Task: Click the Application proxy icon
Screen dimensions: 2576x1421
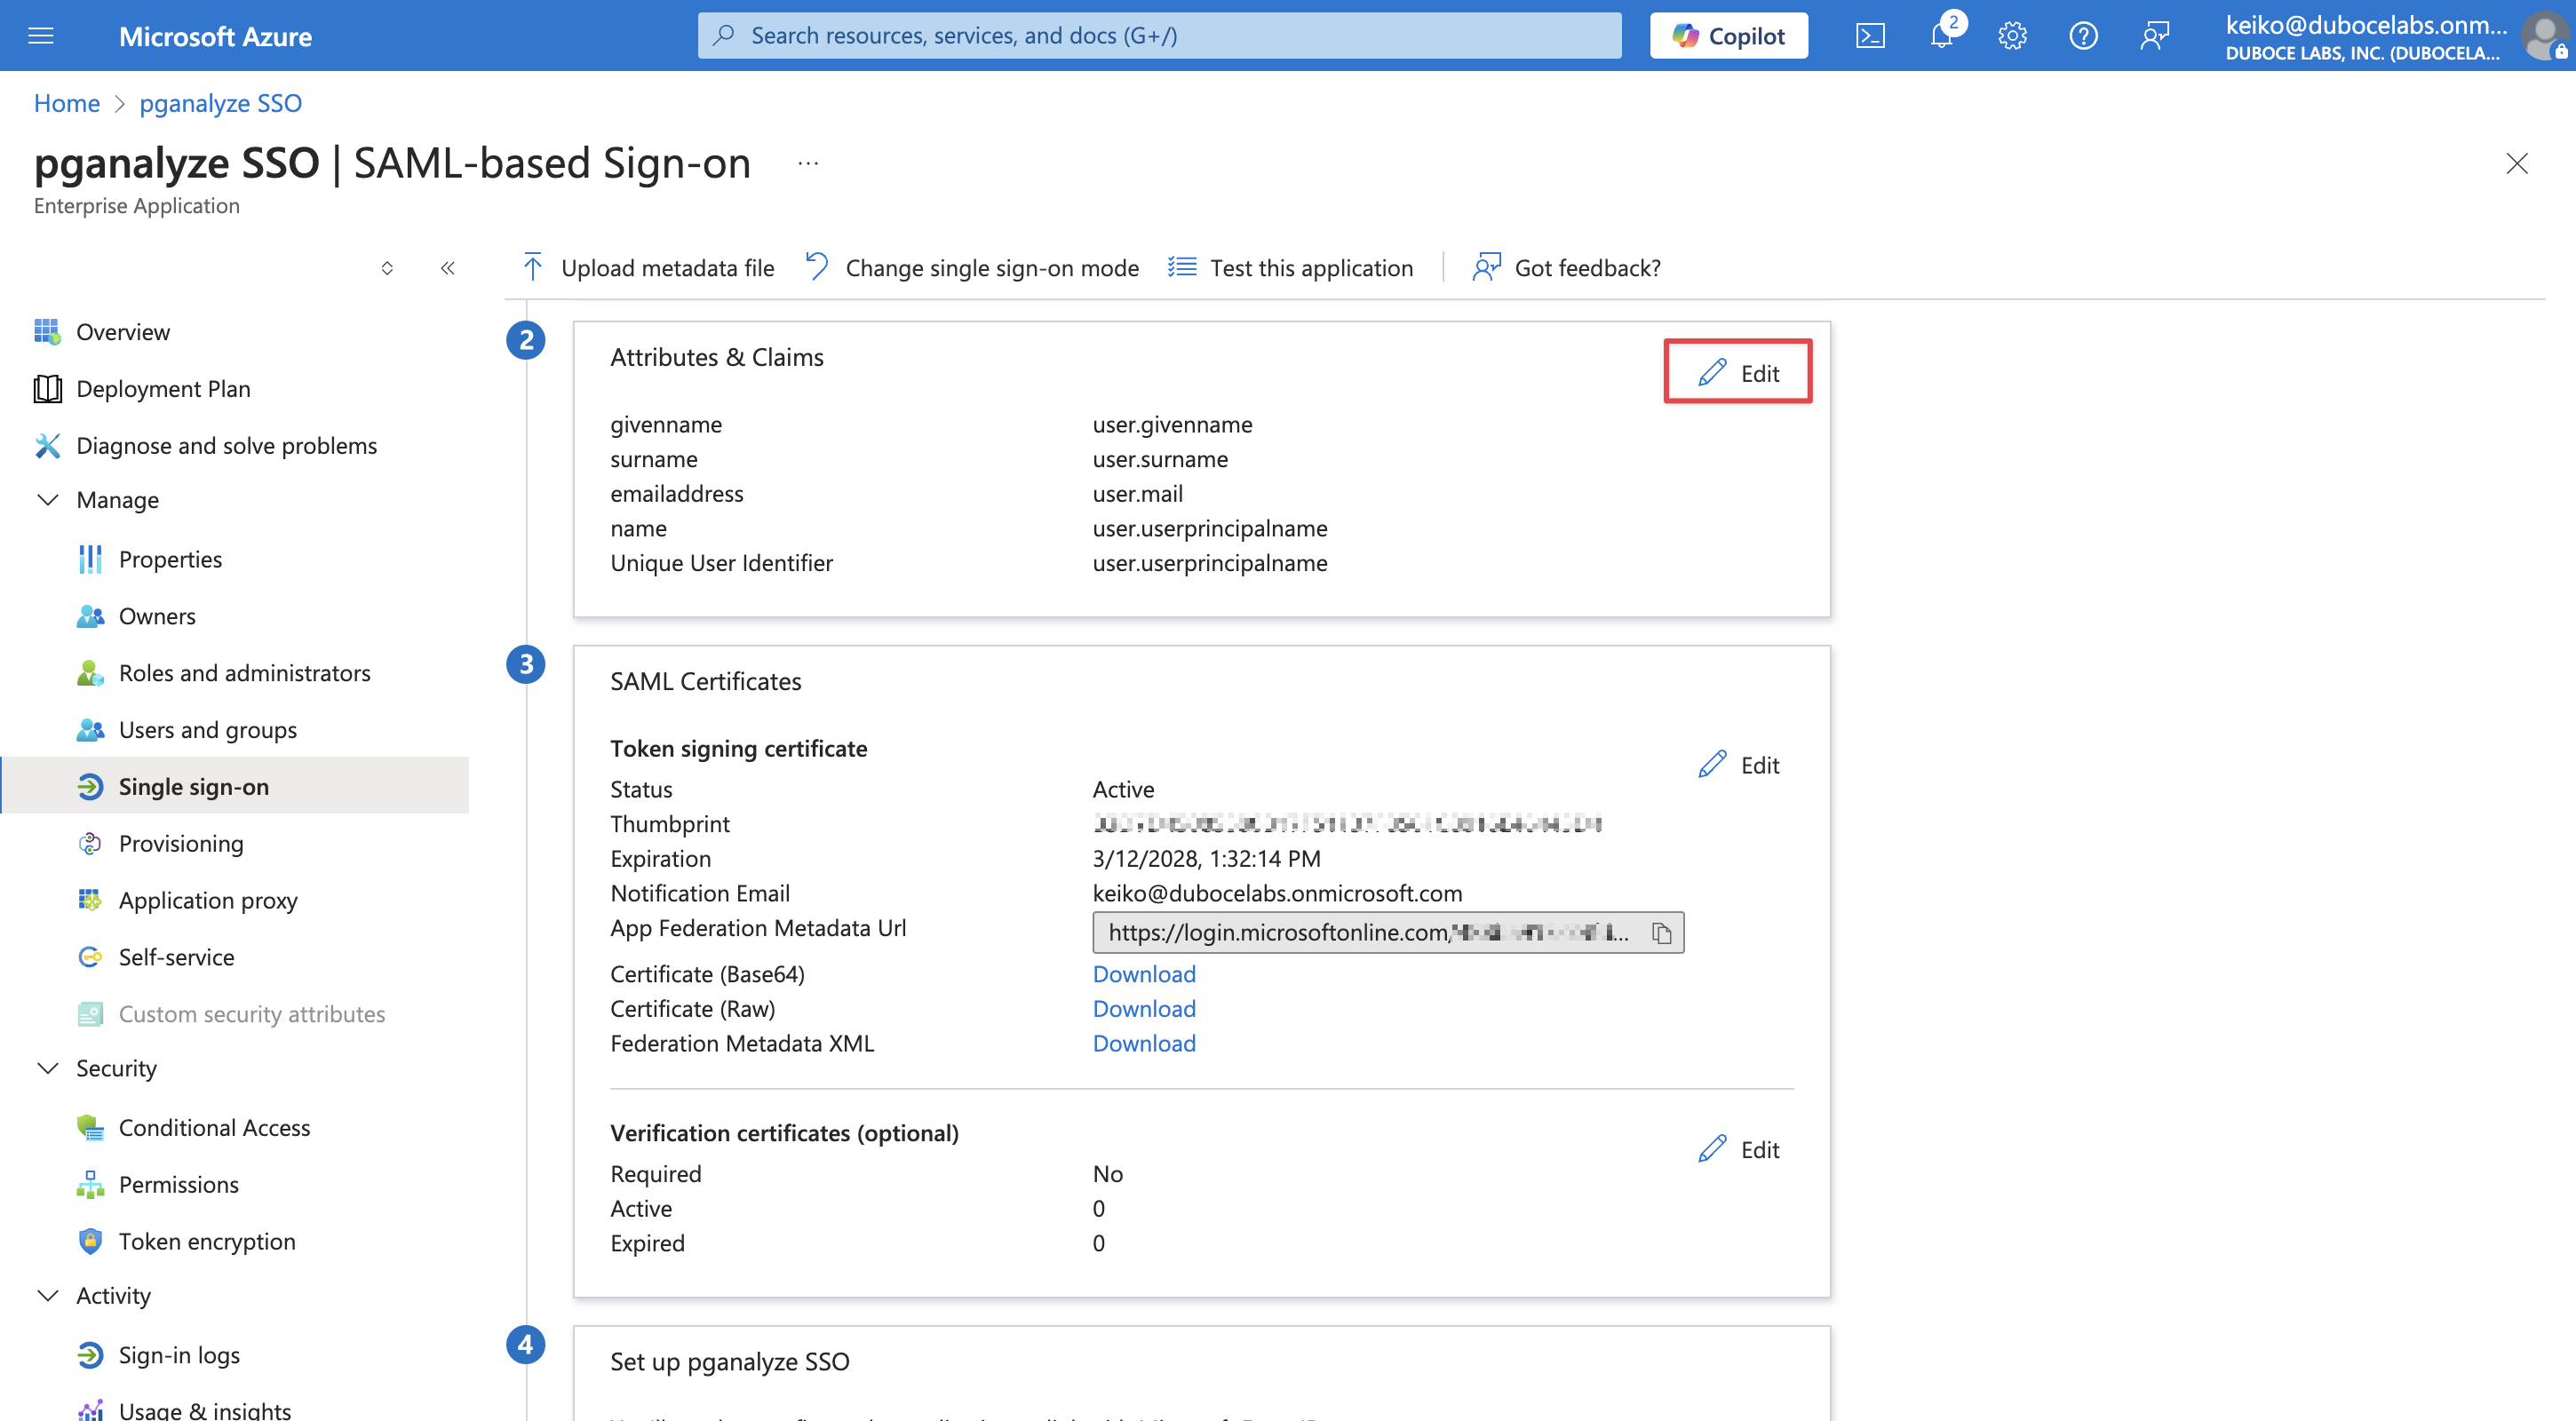Action: pyautogui.click(x=90, y=900)
